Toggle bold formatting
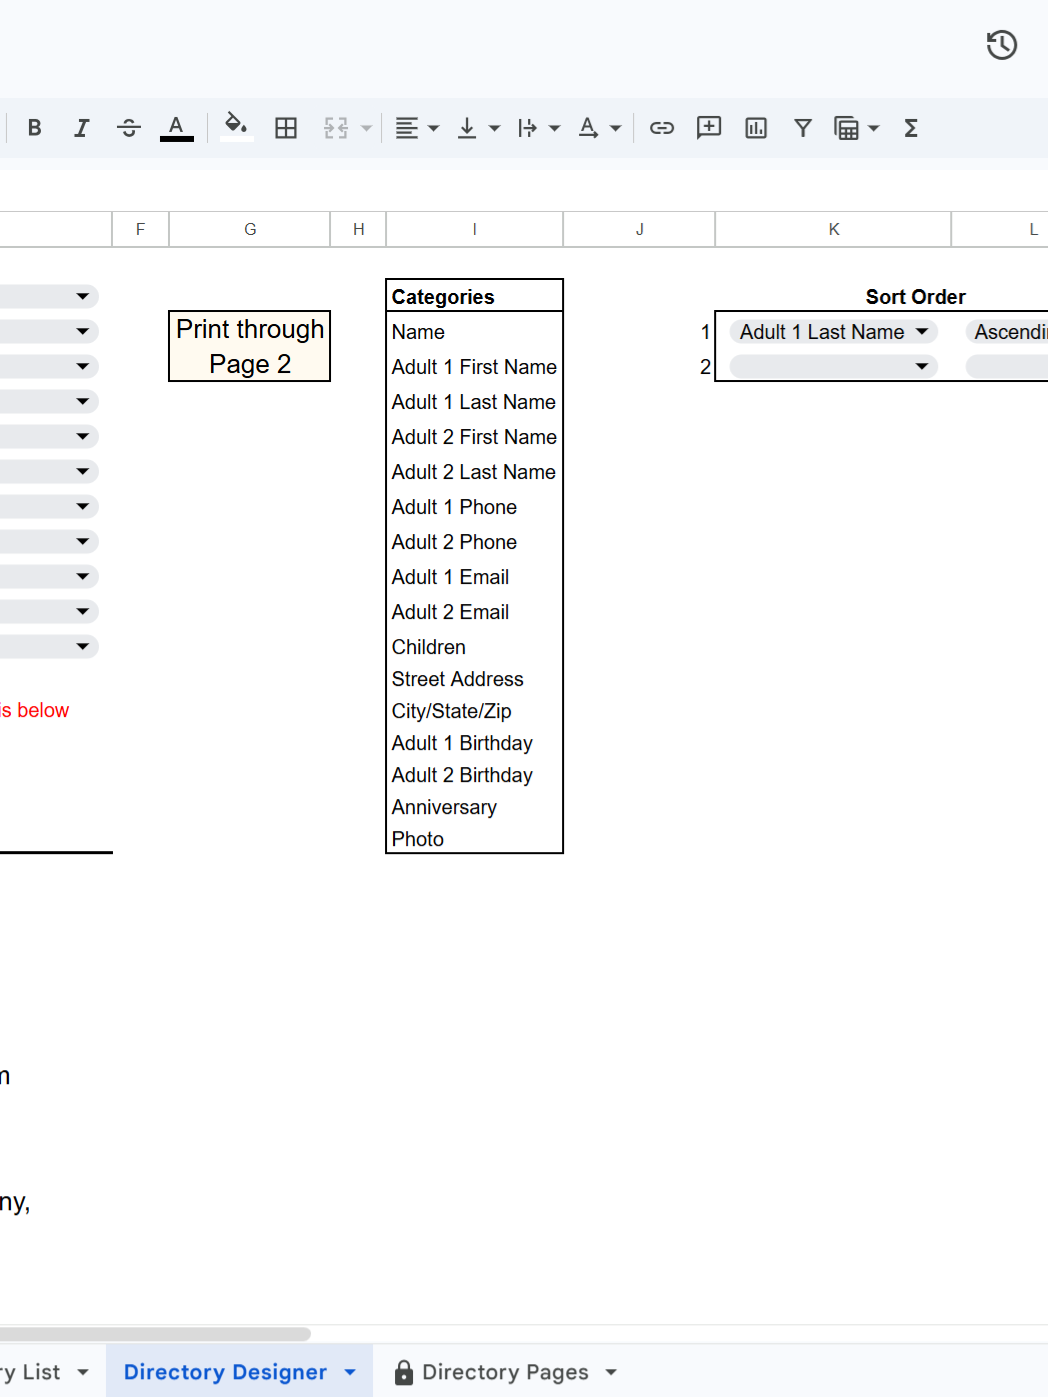 pyautogui.click(x=34, y=128)
